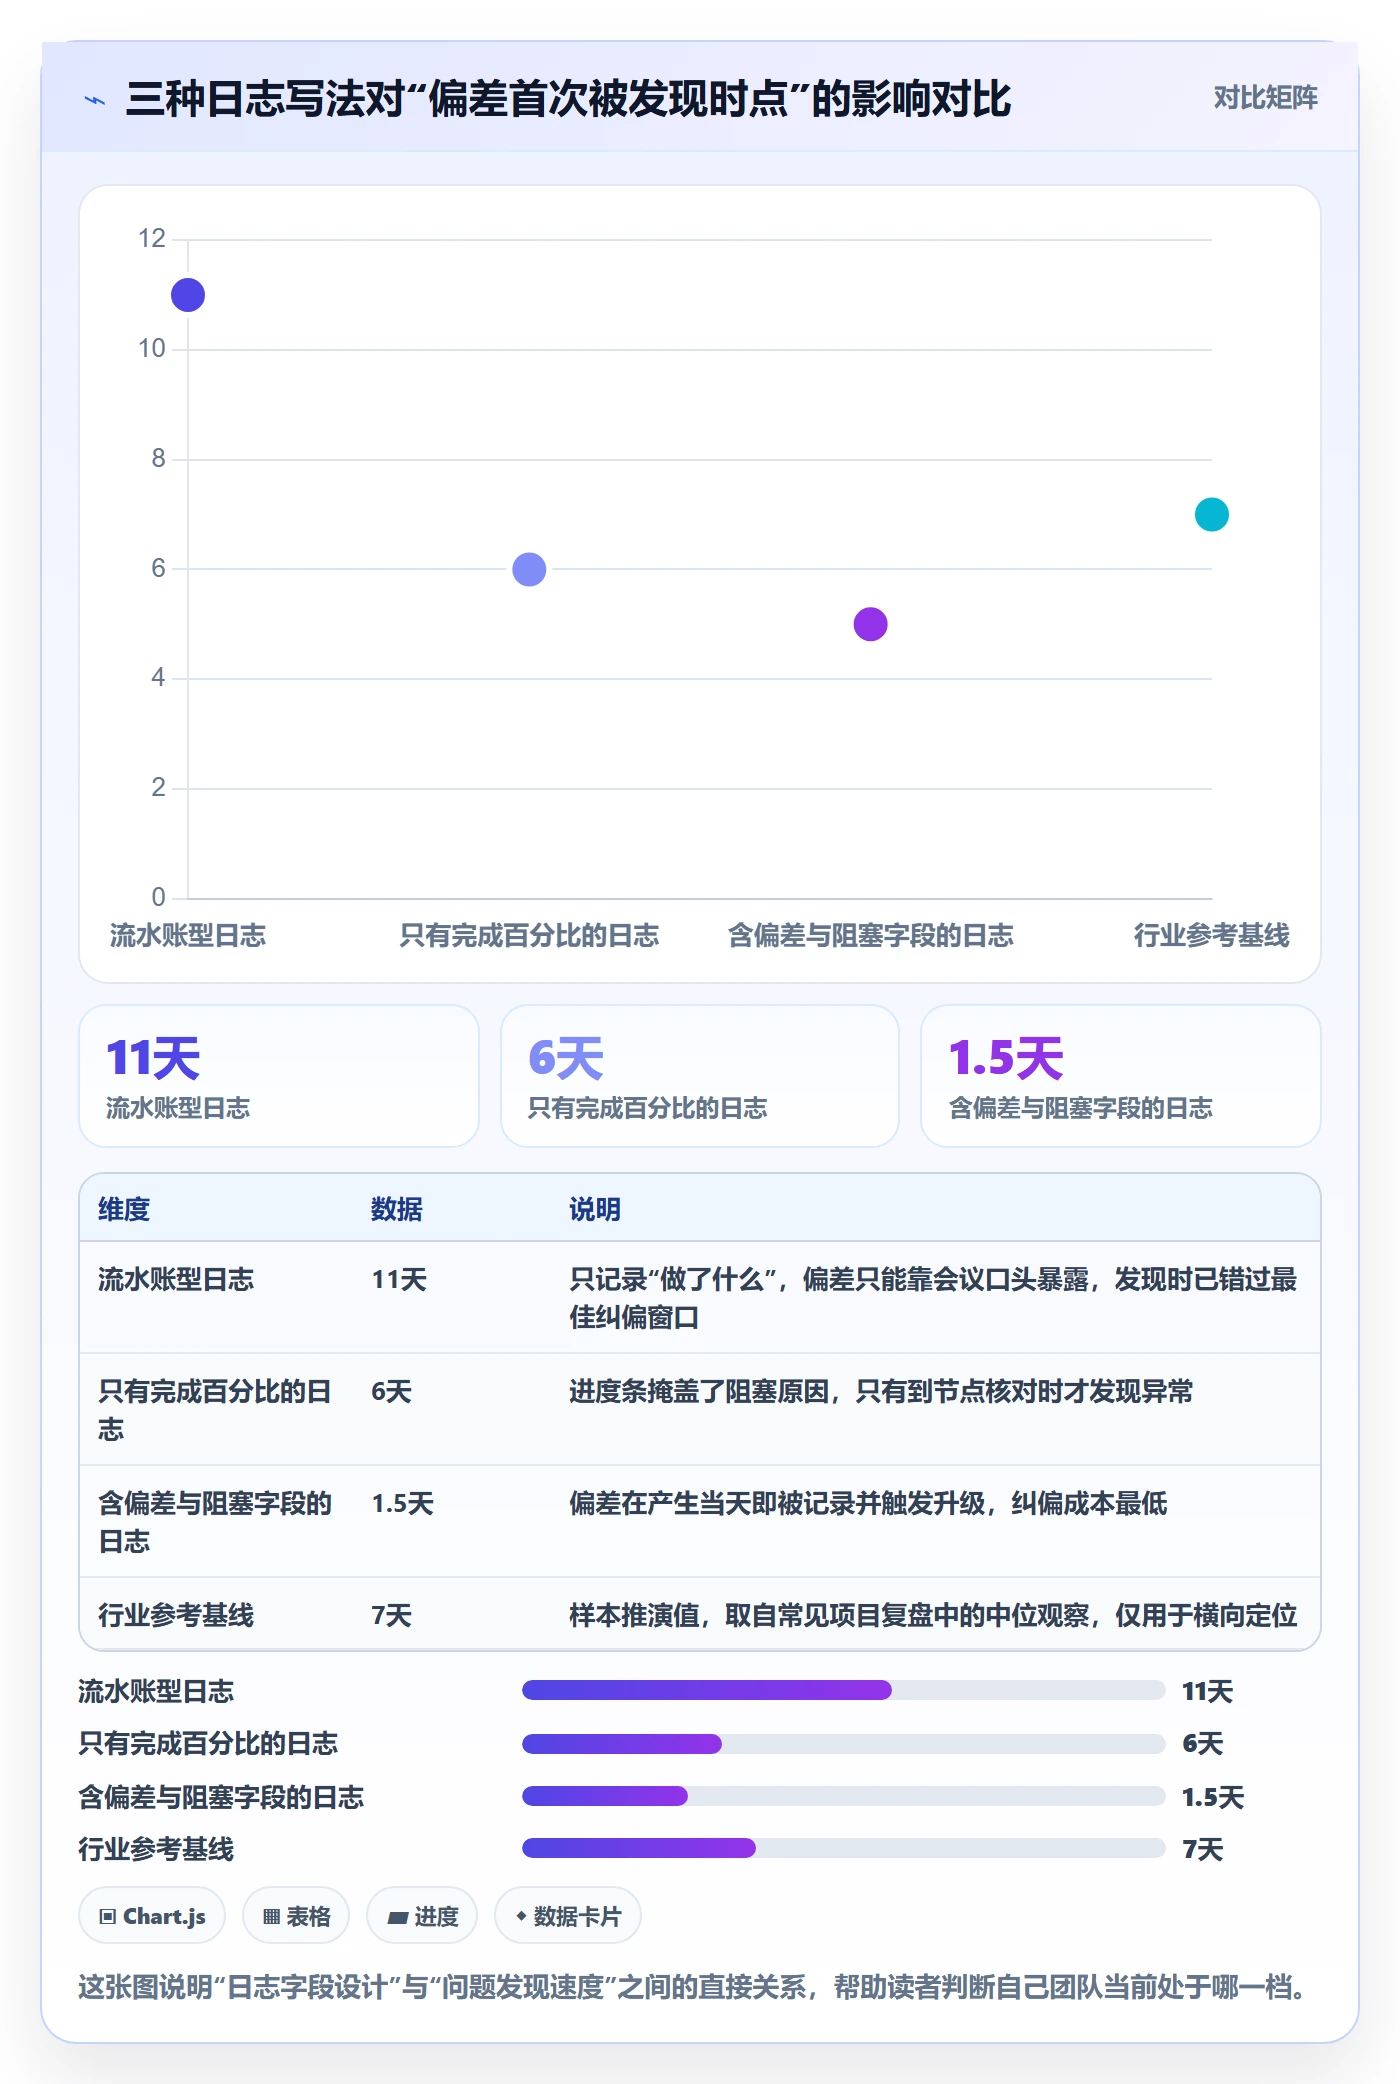Click the purple chart point for 含偏差与阻塞字段的日志
1400x2084 pixels.
[870, 624]
